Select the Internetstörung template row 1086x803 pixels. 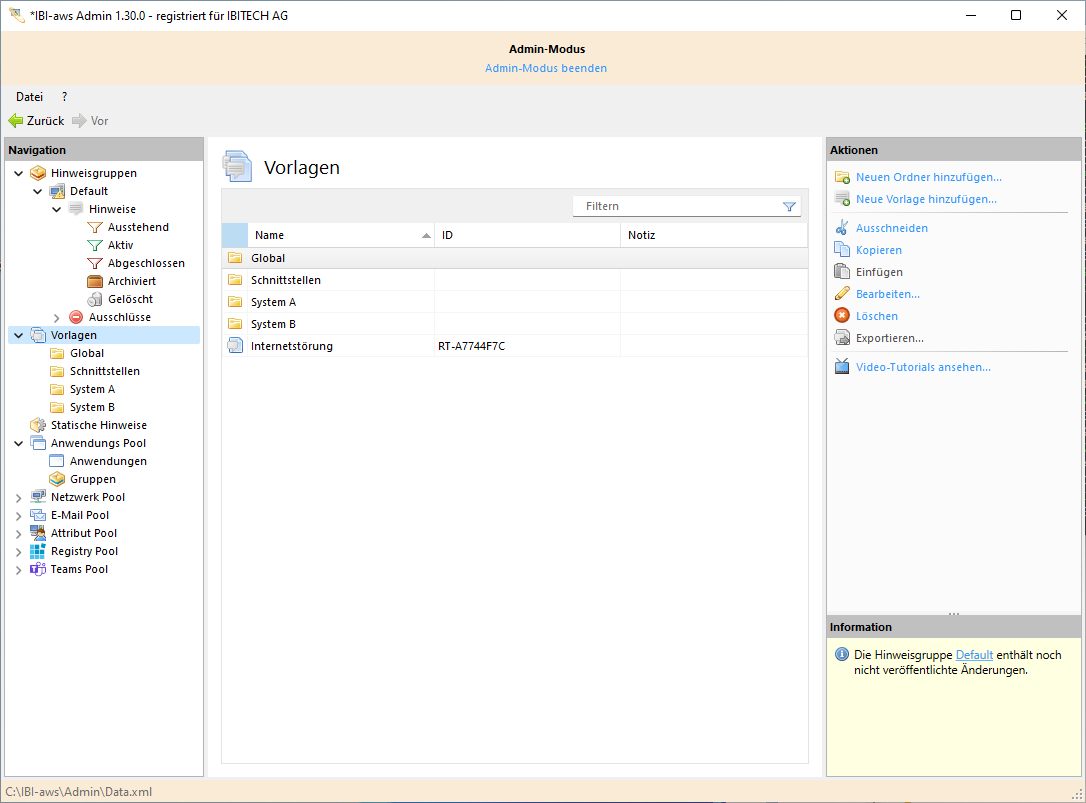pyautogui.click(x=292, y=346)
